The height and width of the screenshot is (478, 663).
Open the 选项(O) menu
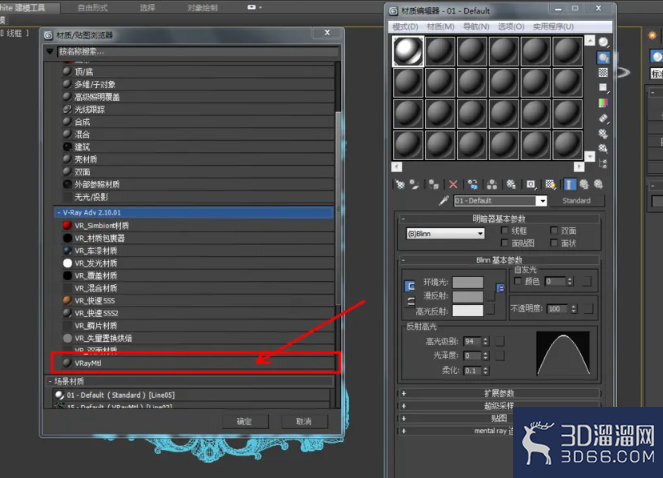(511, 27)
